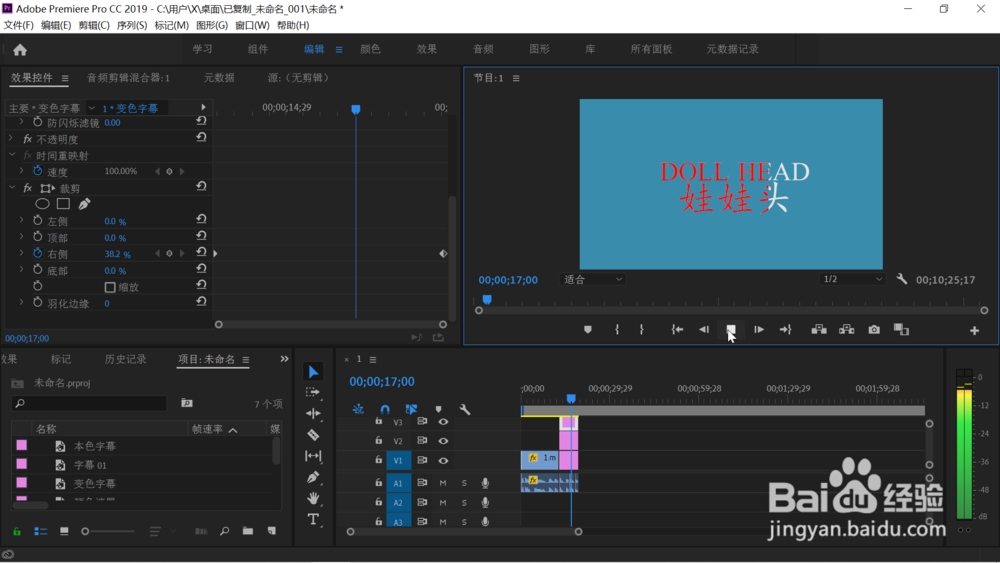Viewport: 1000px width, 563px height.
Task: Open timeline display settings wrench
Action: point(465,409)
